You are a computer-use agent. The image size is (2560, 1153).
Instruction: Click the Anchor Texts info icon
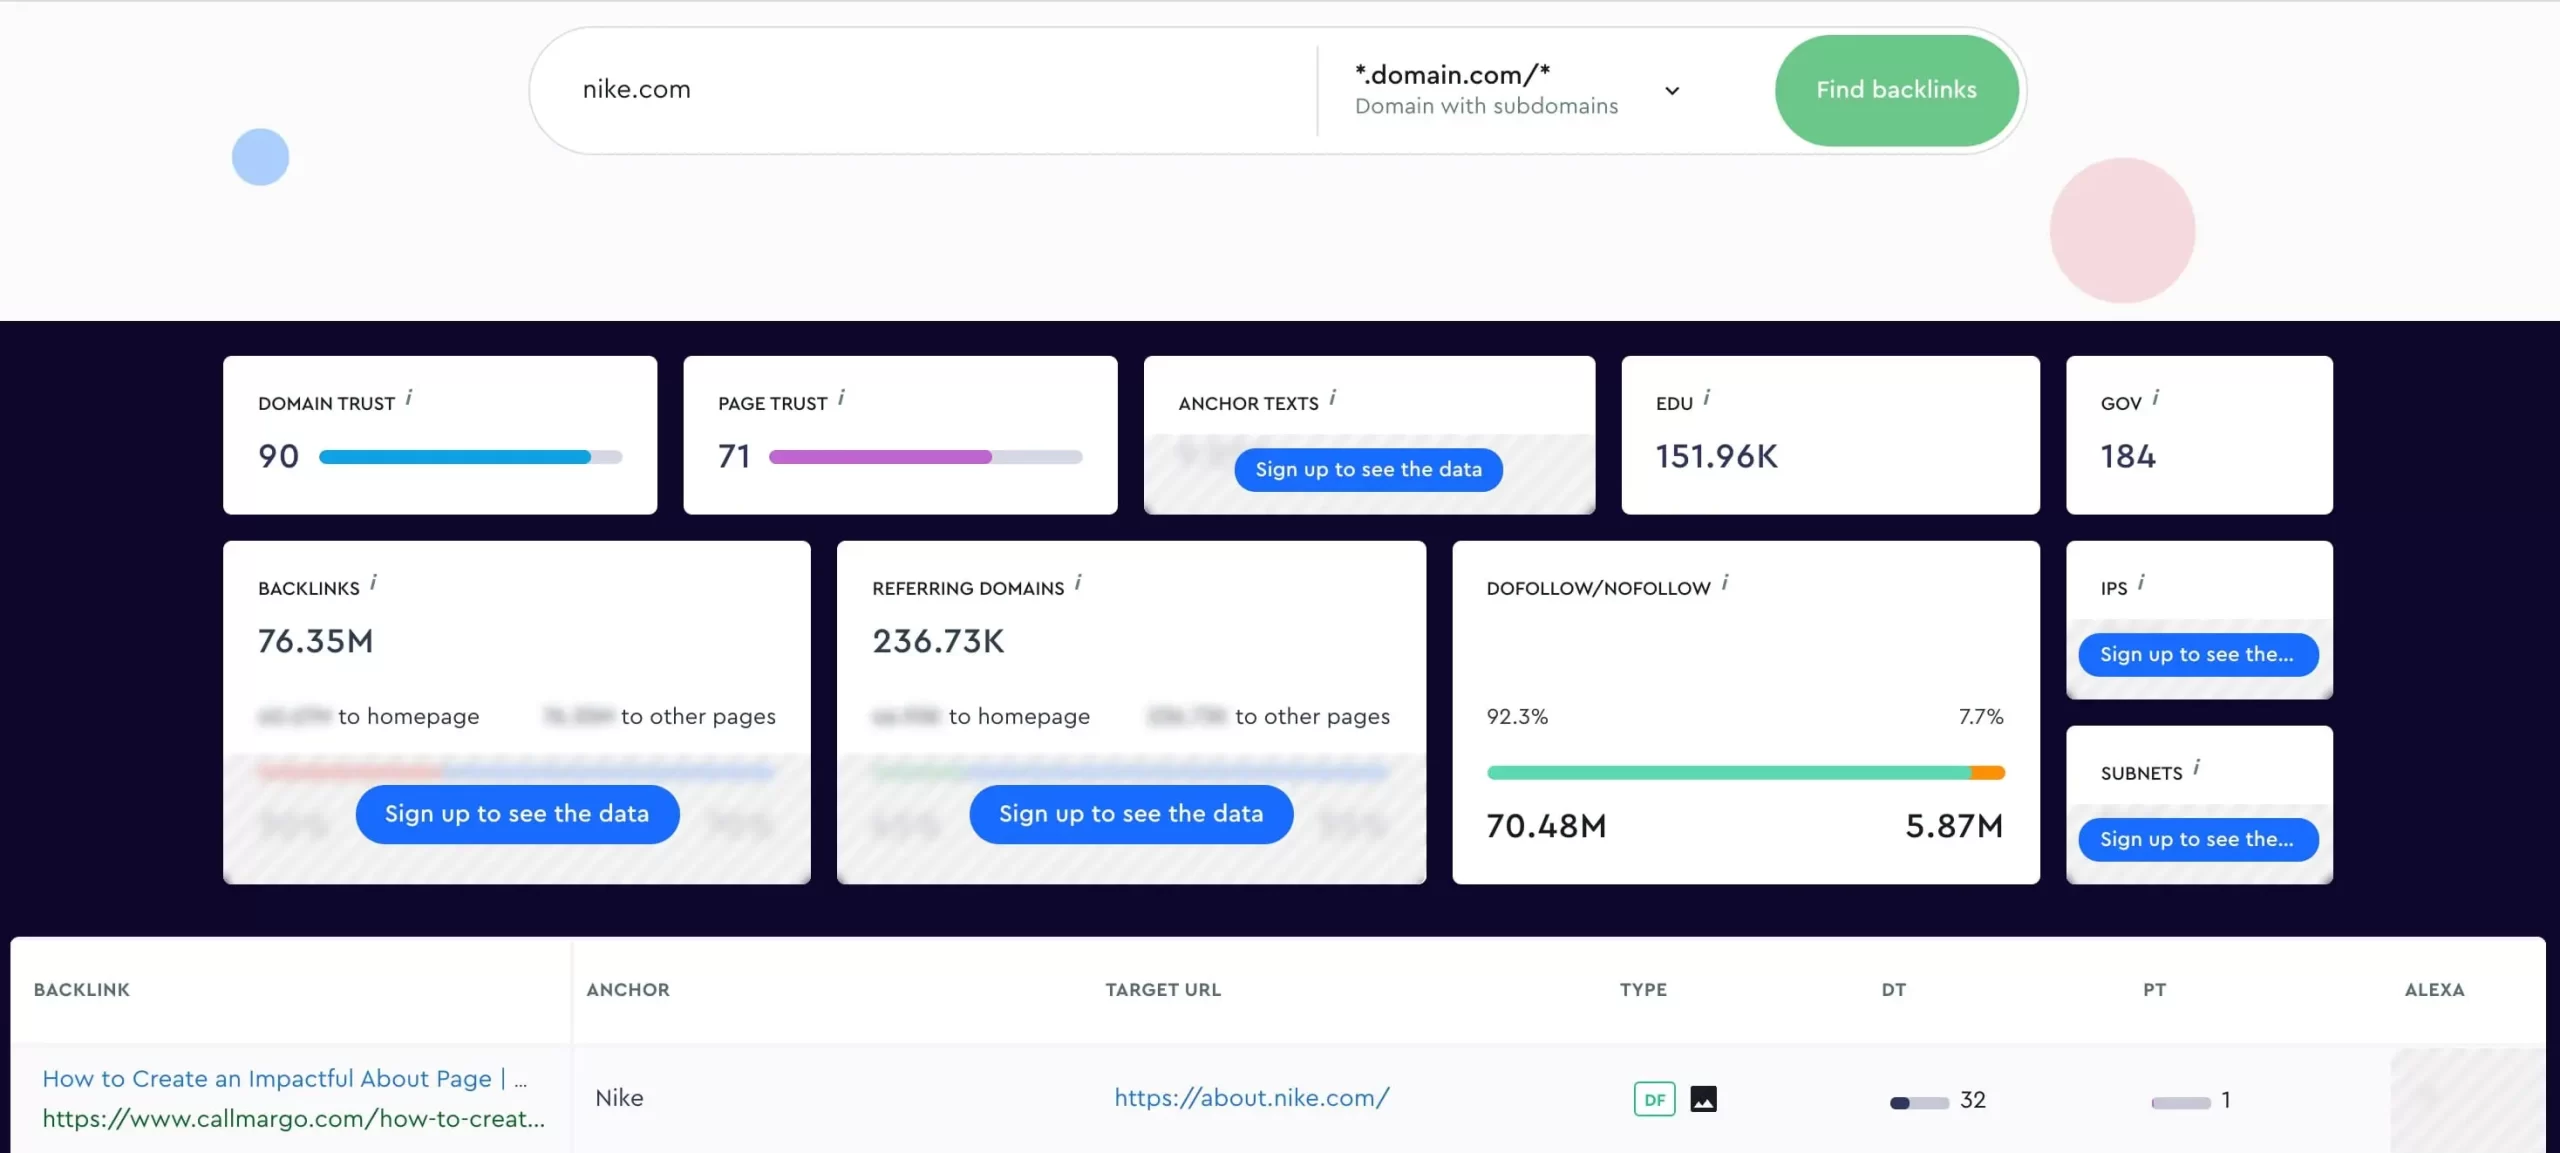pos(1332,398)
